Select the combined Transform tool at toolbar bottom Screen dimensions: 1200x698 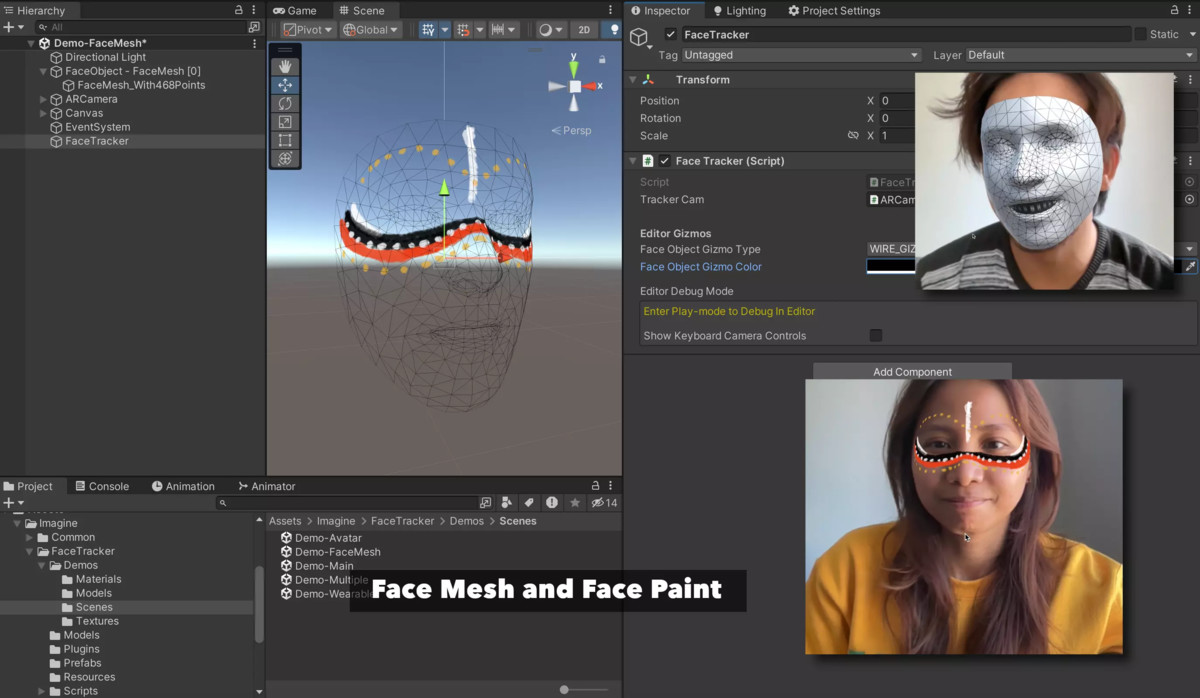tap(285, 159)
